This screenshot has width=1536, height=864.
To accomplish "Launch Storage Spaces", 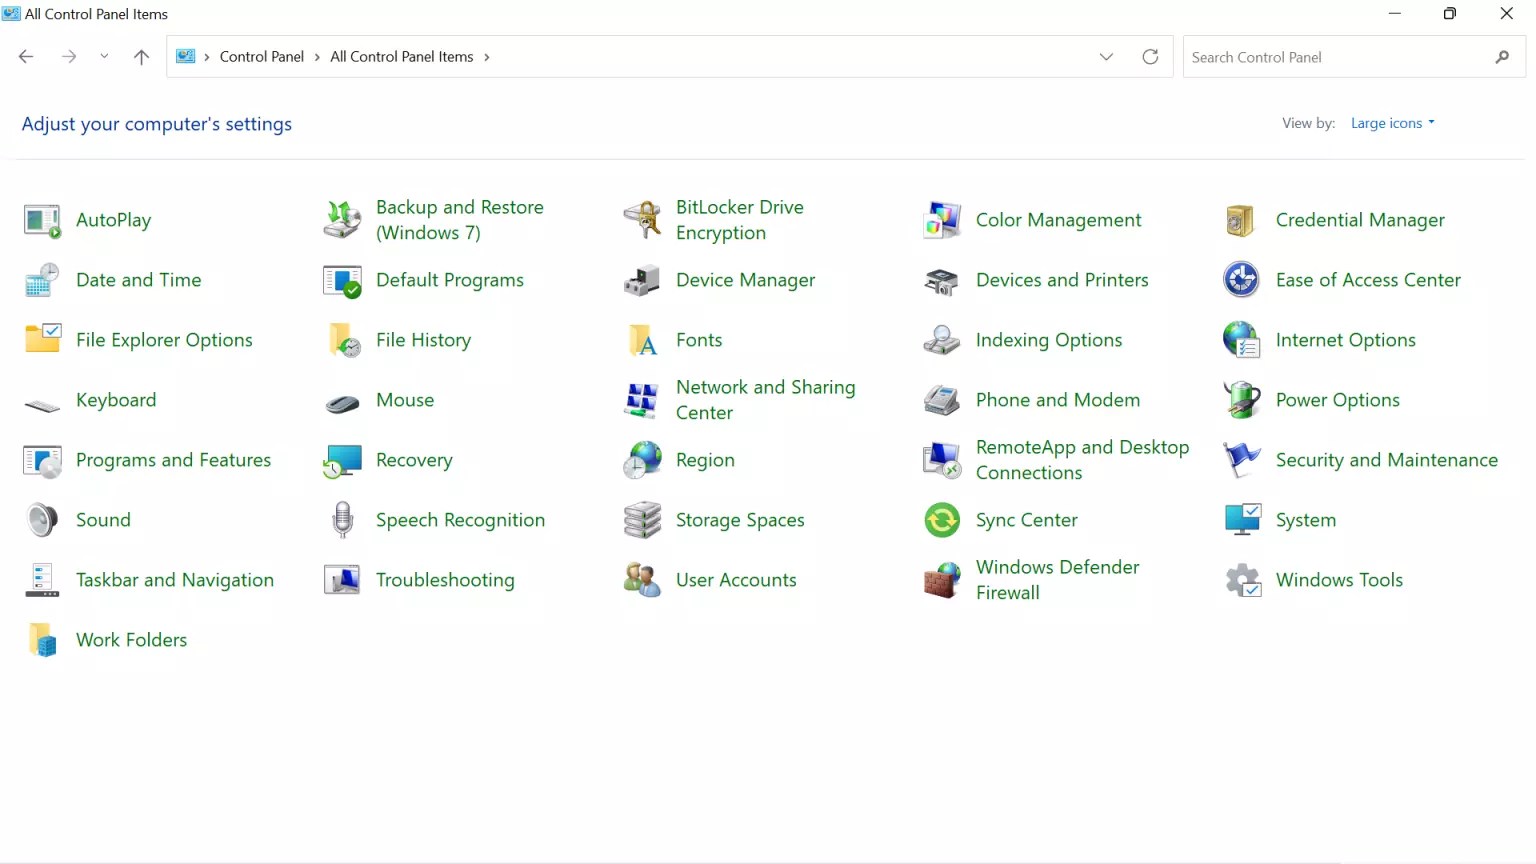I will [x=739, y=520].
